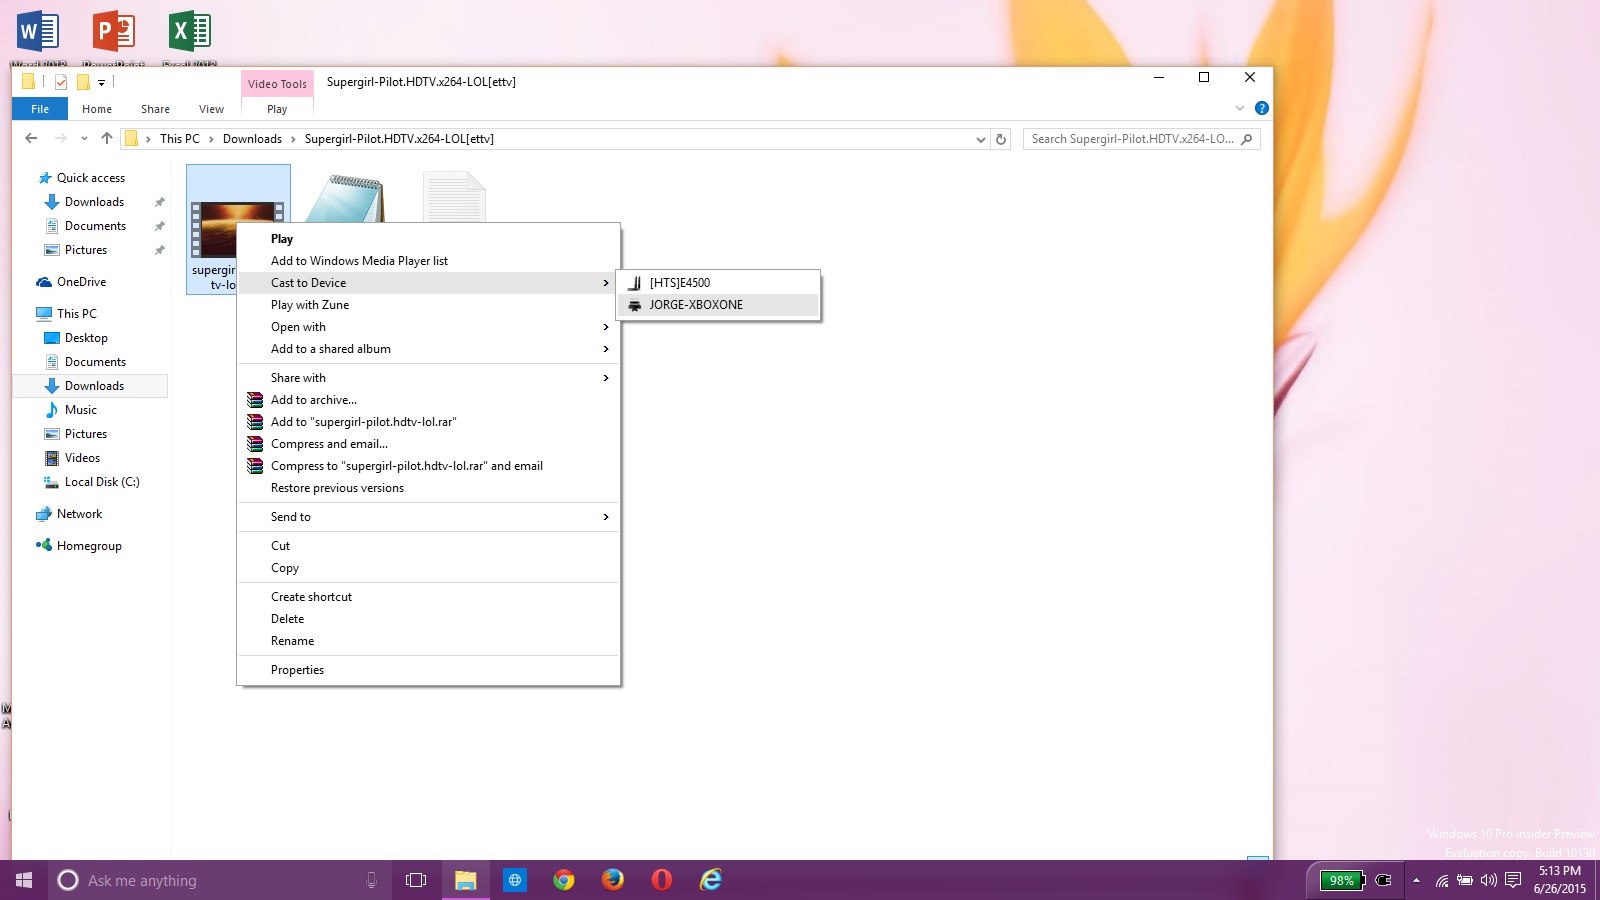Select Music in the navigation pane
This screenshot has width=1600, height=900.
pos(81,410)
